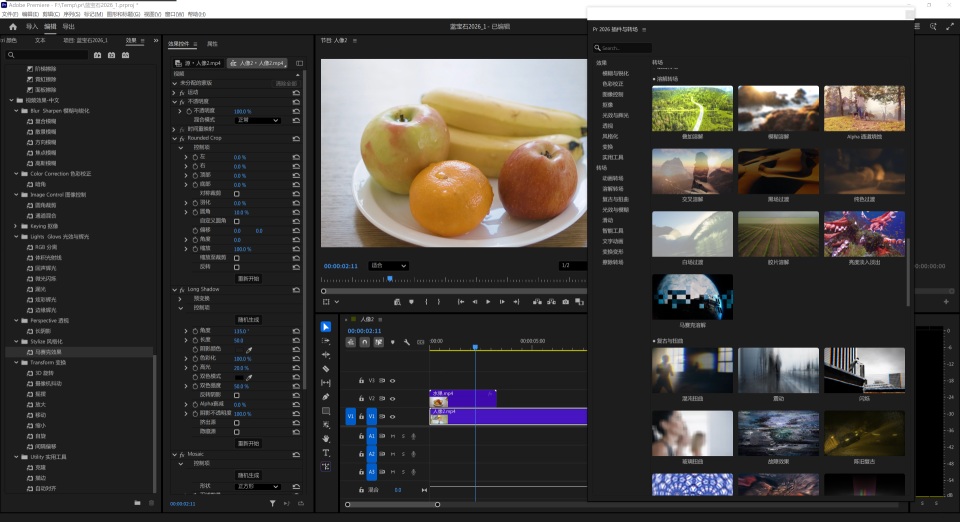Select the Type text tool
Screen dimensions: 960x522
pyautogui.click(x=326, y=452)
